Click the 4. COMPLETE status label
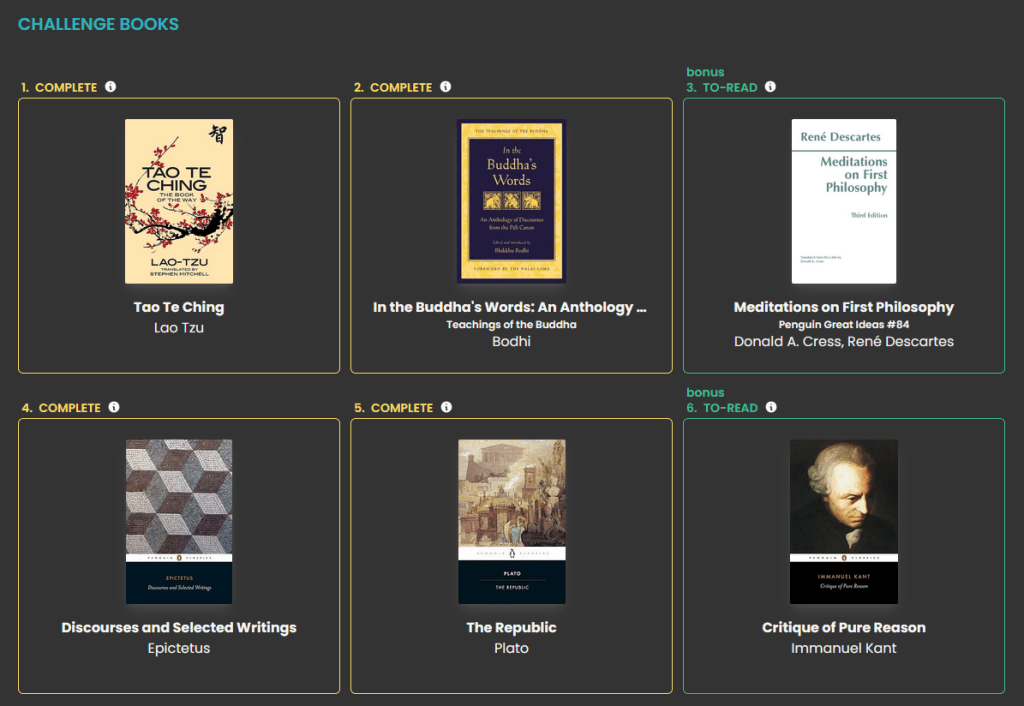 (x=61, y=408)
